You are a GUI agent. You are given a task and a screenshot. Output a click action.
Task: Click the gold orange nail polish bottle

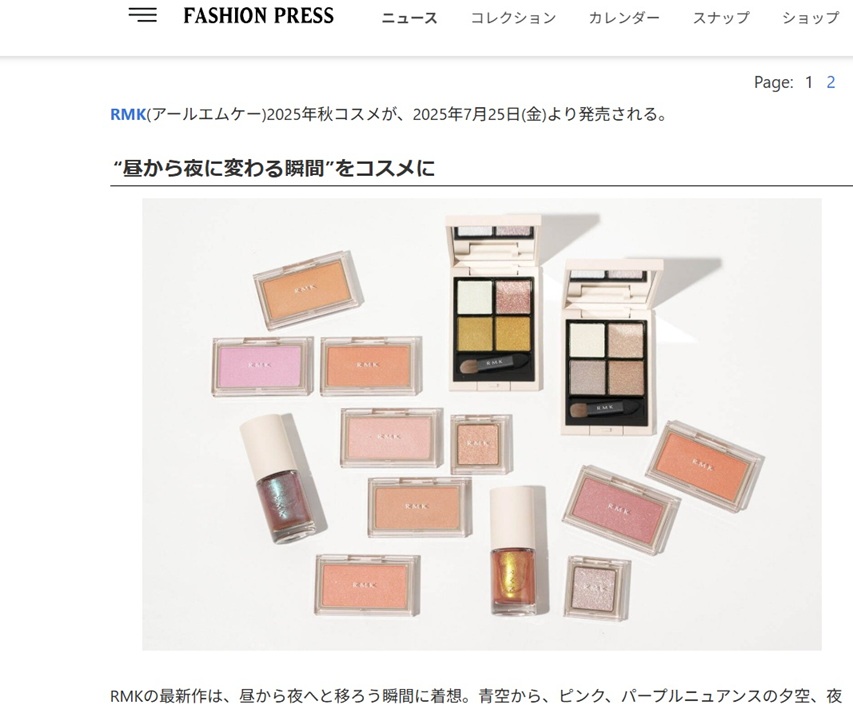[512, 551]
